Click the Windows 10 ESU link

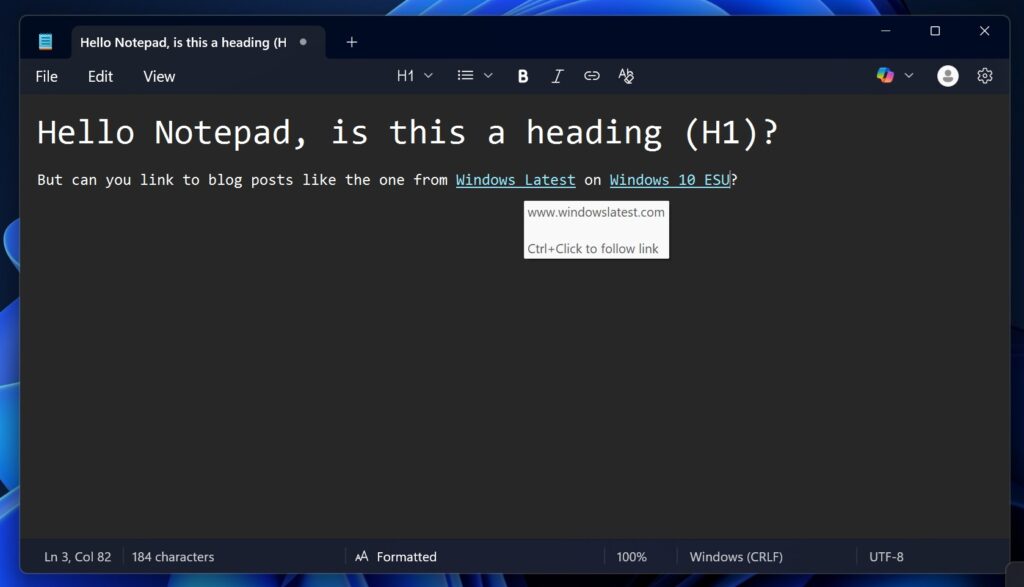(669, 180)
